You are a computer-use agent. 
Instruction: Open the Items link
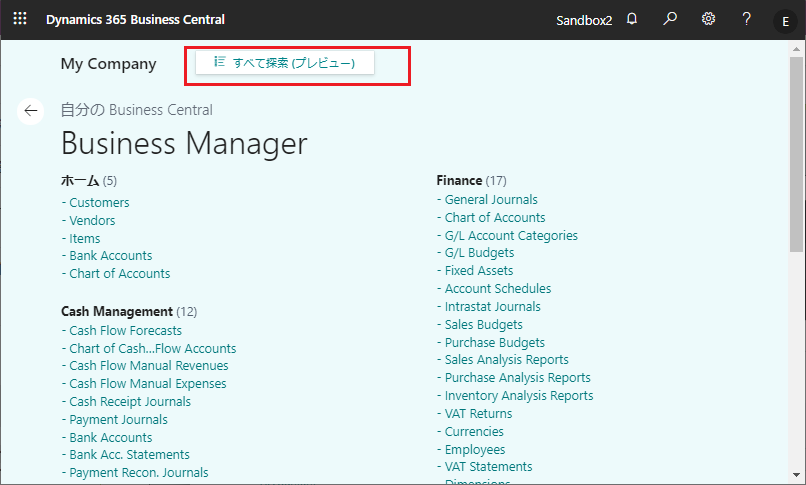click(85, 238)
